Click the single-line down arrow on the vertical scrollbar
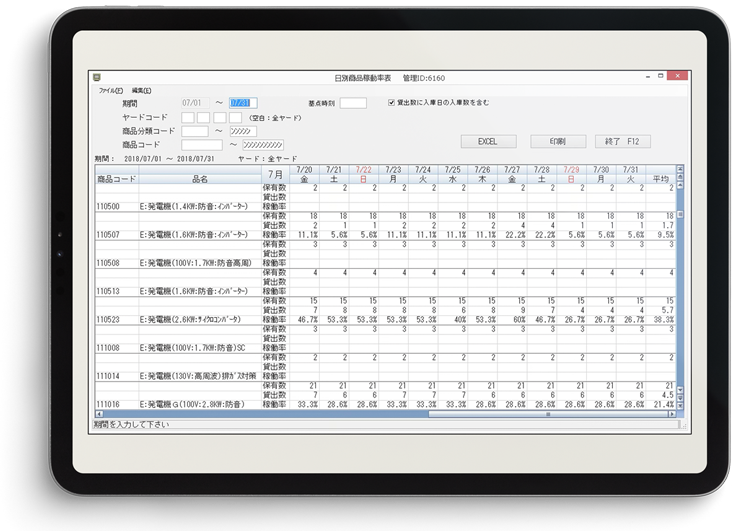734x531 pixels. pos(680,390)
